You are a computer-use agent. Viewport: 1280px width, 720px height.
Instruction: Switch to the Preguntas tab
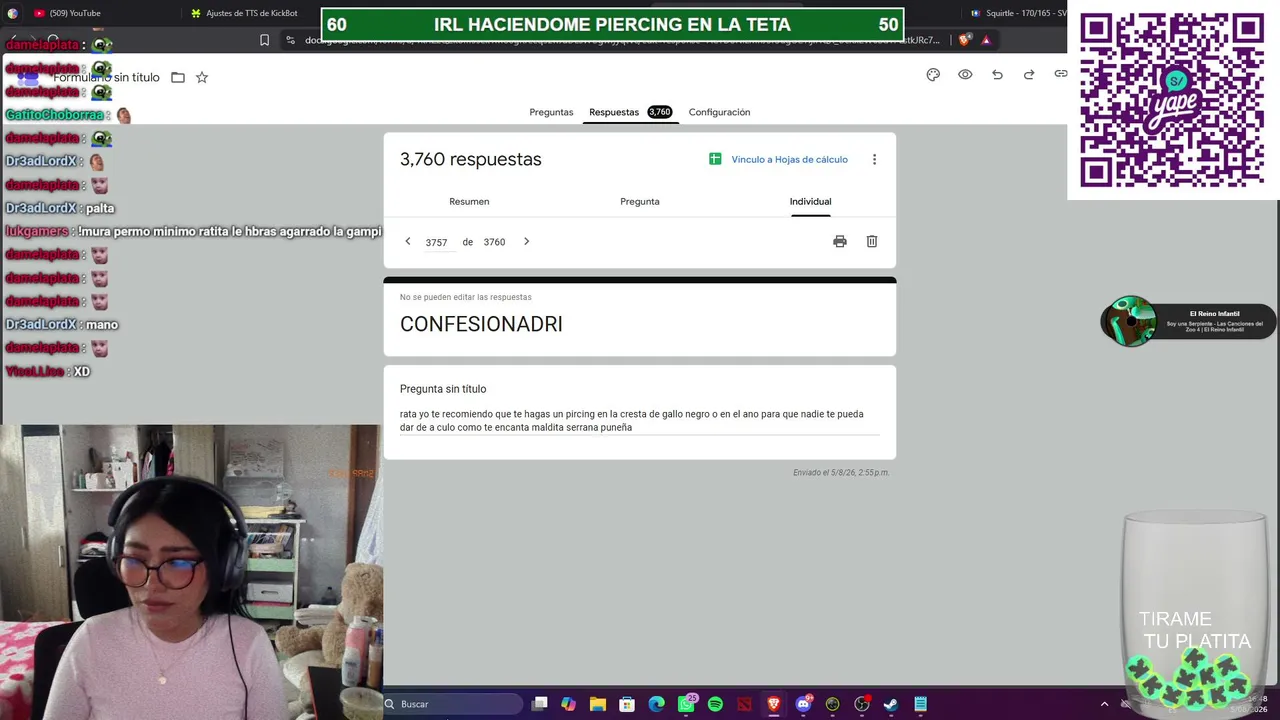(x=551, y=112)
